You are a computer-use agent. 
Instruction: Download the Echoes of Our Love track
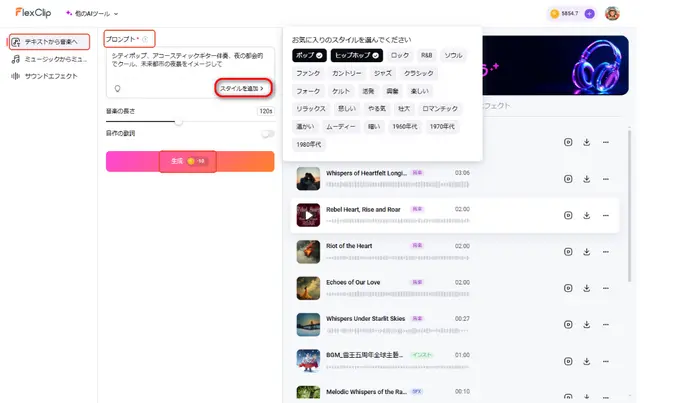pyautogui.click(x=587, y=288)
